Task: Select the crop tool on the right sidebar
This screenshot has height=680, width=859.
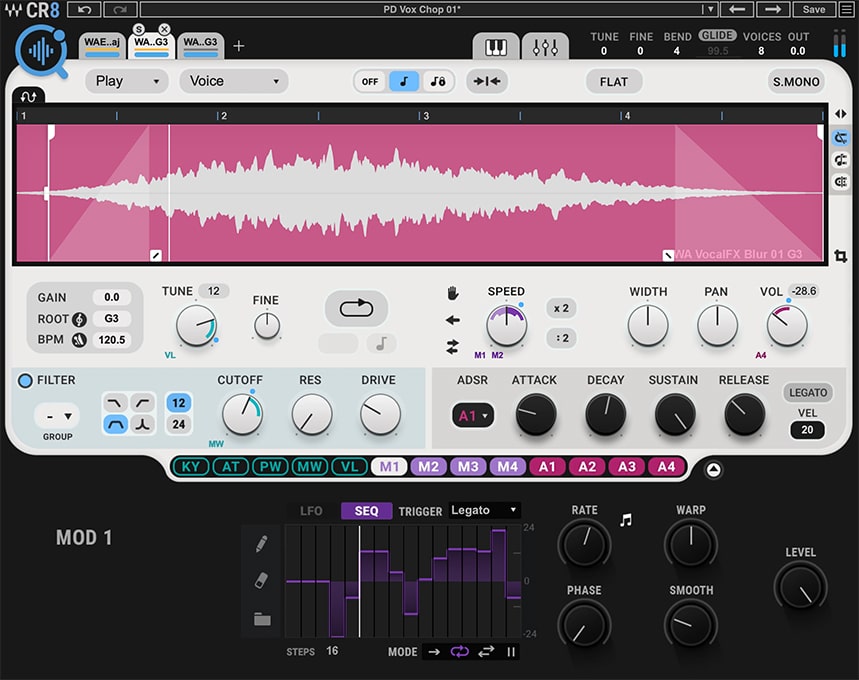Action: point(842,256)
